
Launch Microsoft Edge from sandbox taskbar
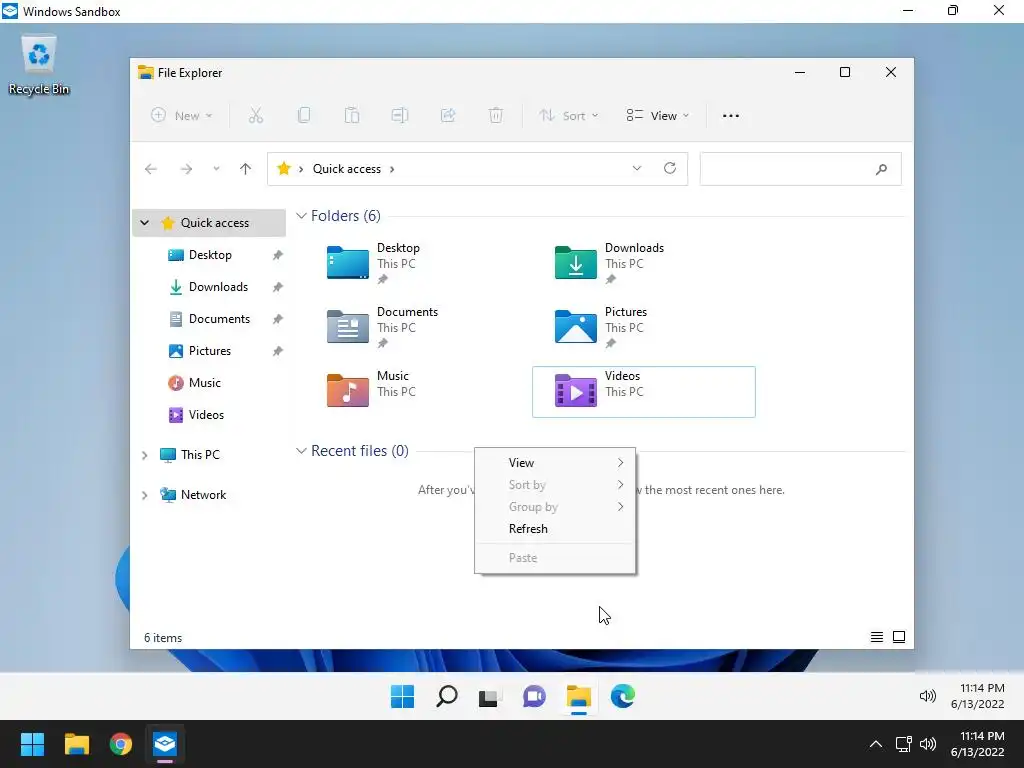click(622, 696)
